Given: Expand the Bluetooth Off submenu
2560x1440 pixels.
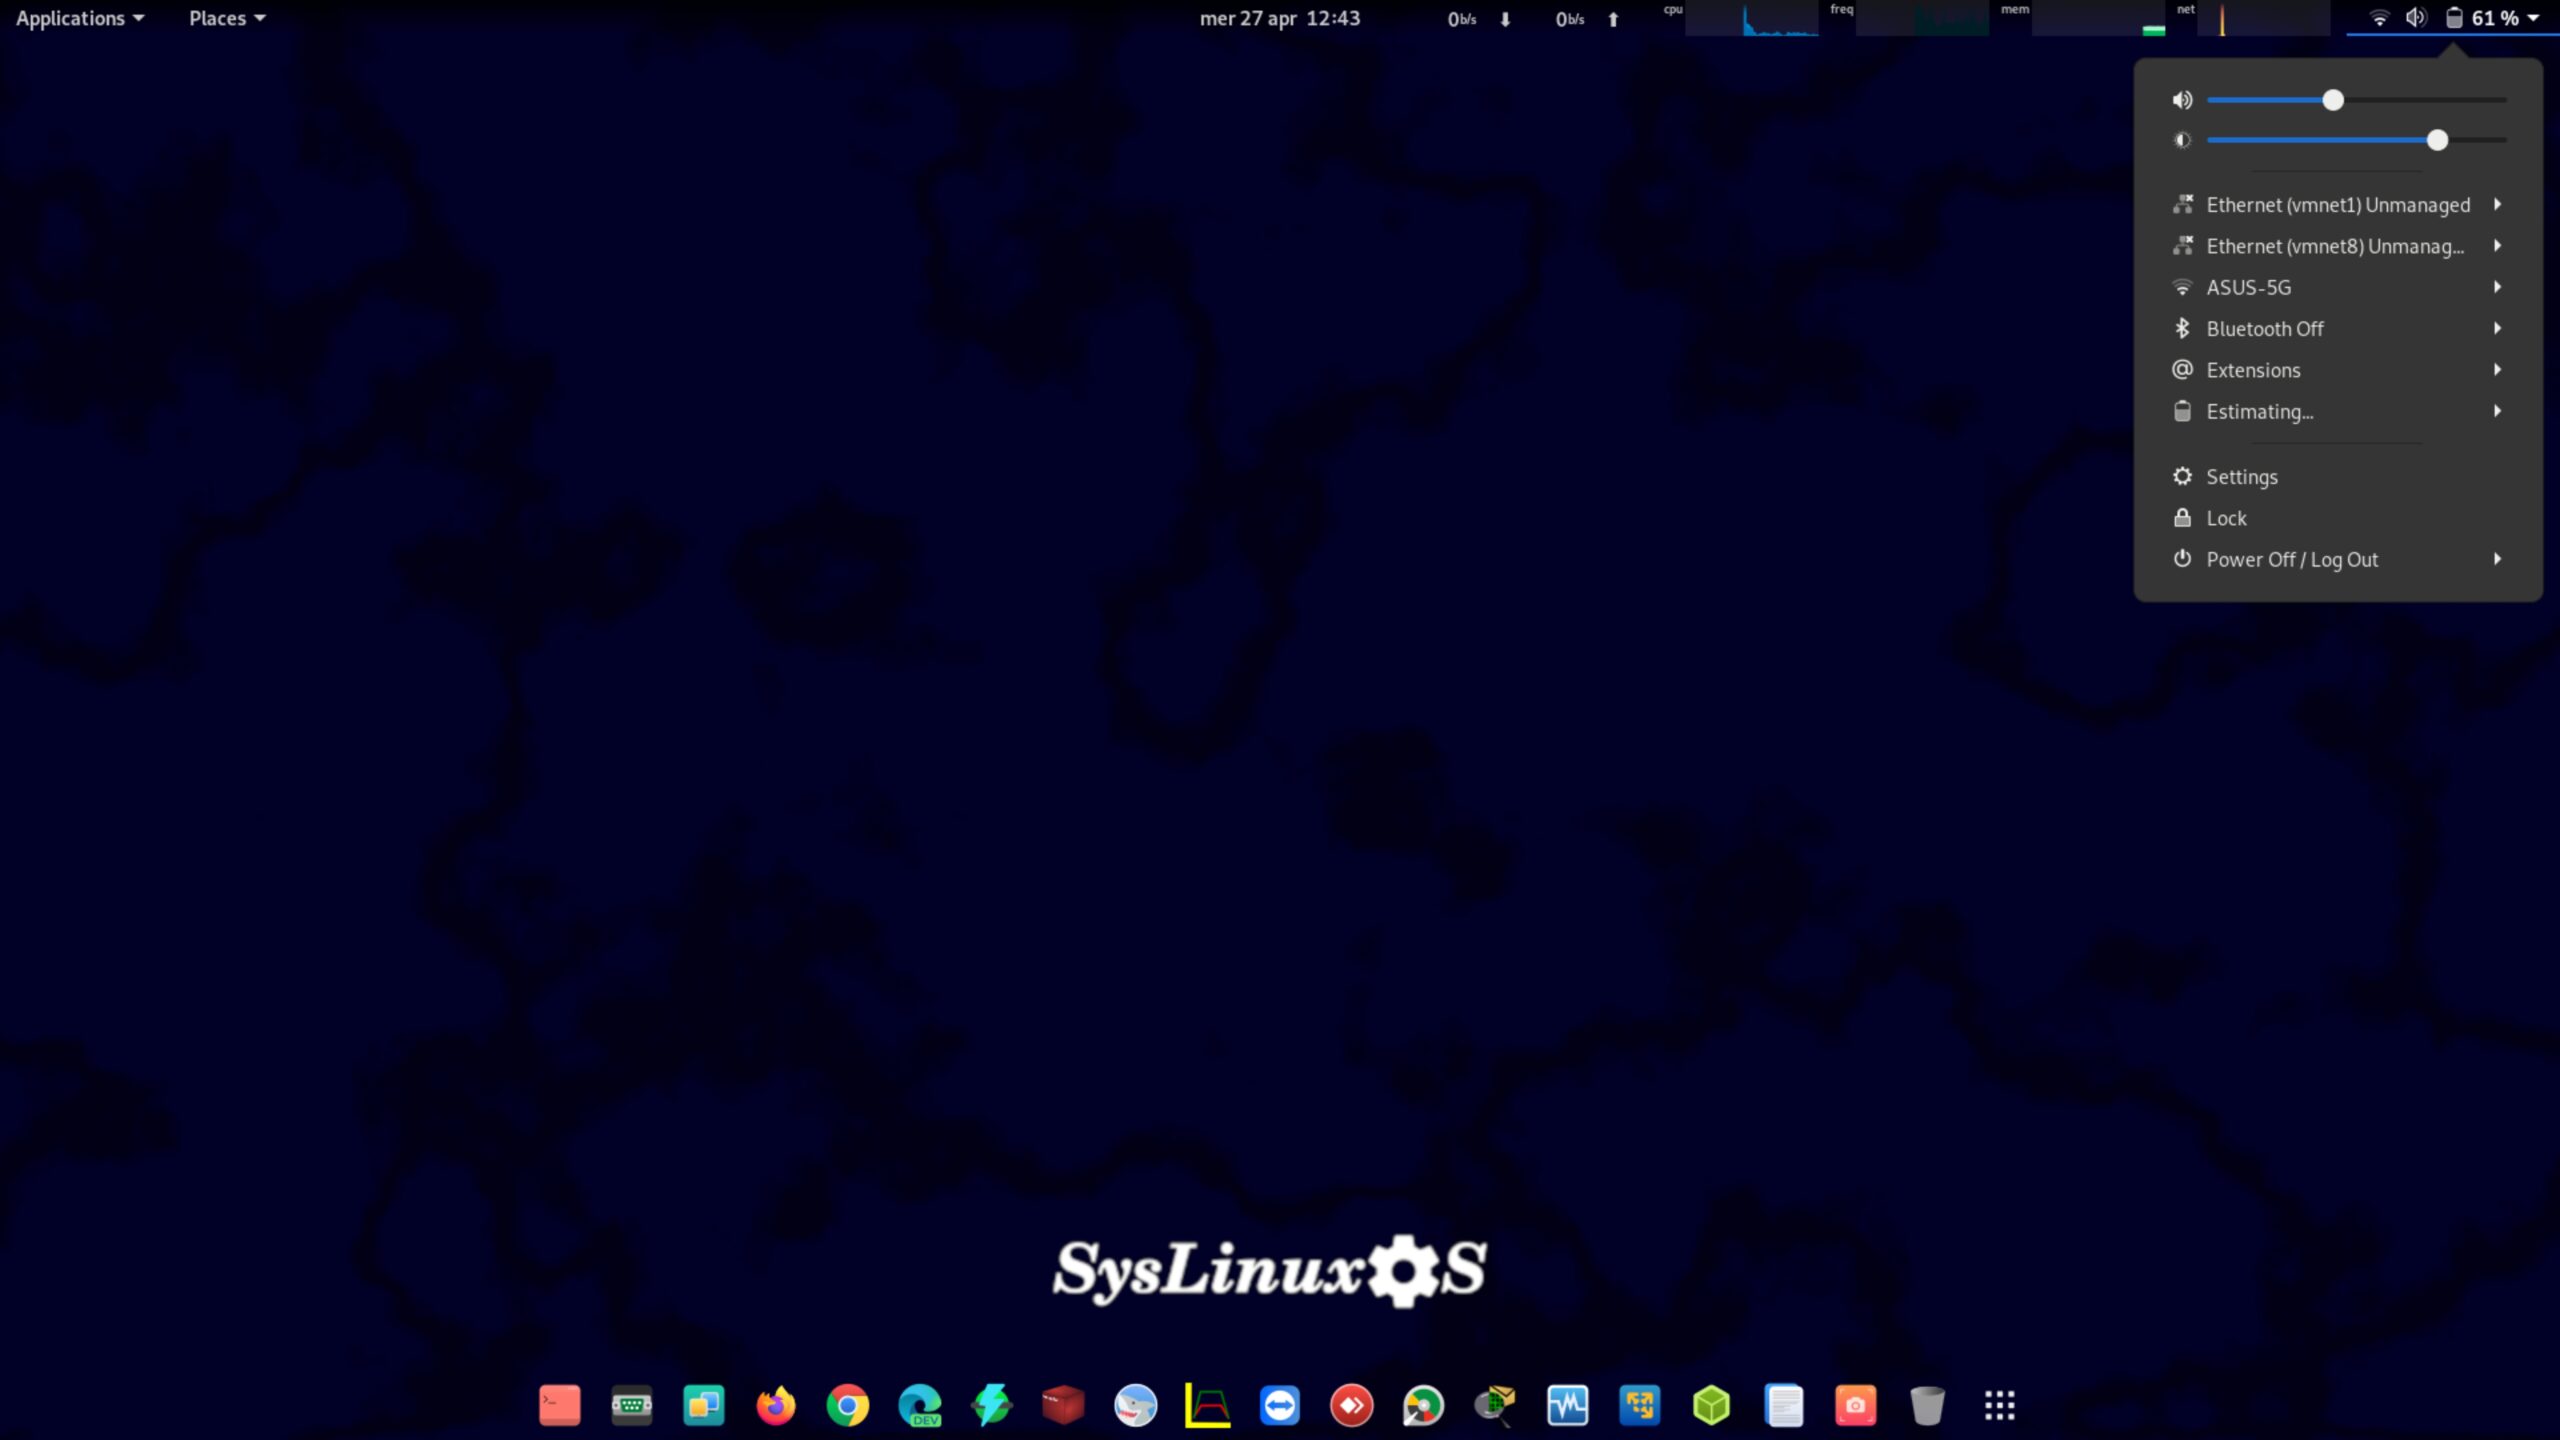Looking at the screenshot, I should click(x=2338, y=328).
